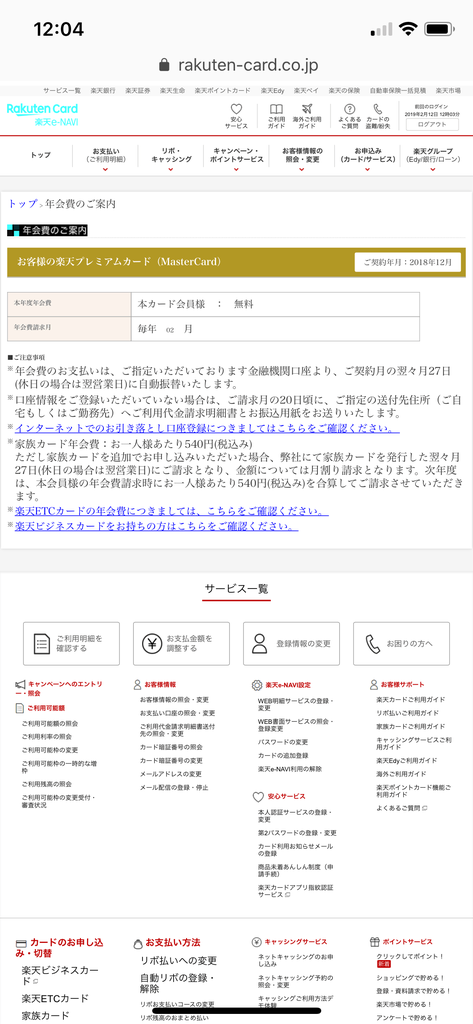The height and width of the screenshot is (1024, 473).
Task: Tap the battery icon in status bar
Action: click(x=440, y=29)
